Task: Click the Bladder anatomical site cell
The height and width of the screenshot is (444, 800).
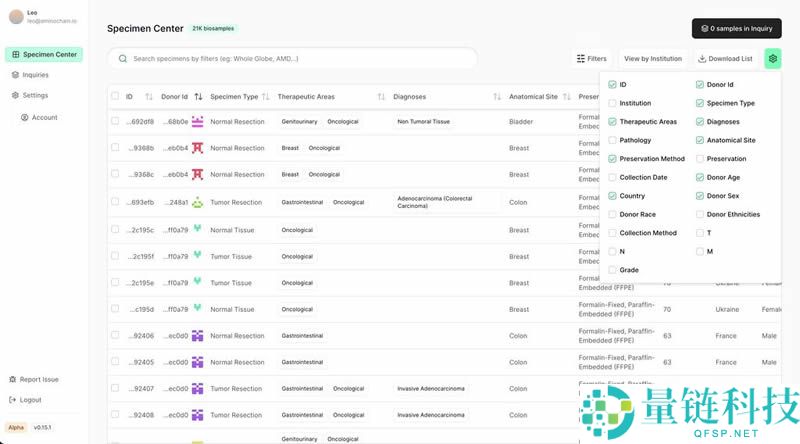Action: point(521,121)
